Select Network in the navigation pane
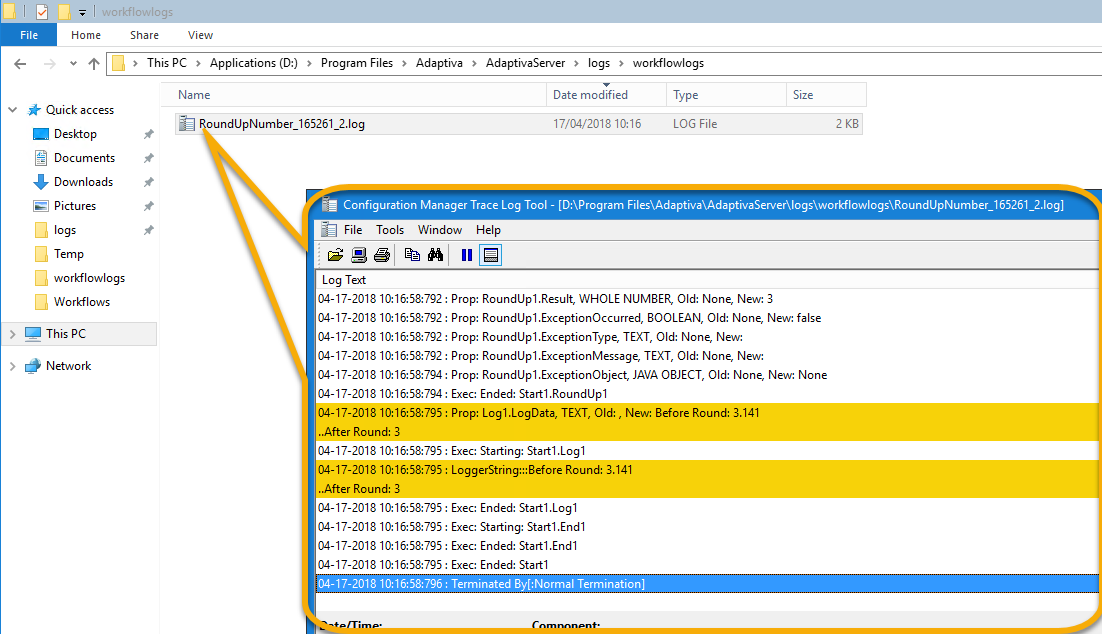This screenshot has height=634, width=1102. [68, 365]
